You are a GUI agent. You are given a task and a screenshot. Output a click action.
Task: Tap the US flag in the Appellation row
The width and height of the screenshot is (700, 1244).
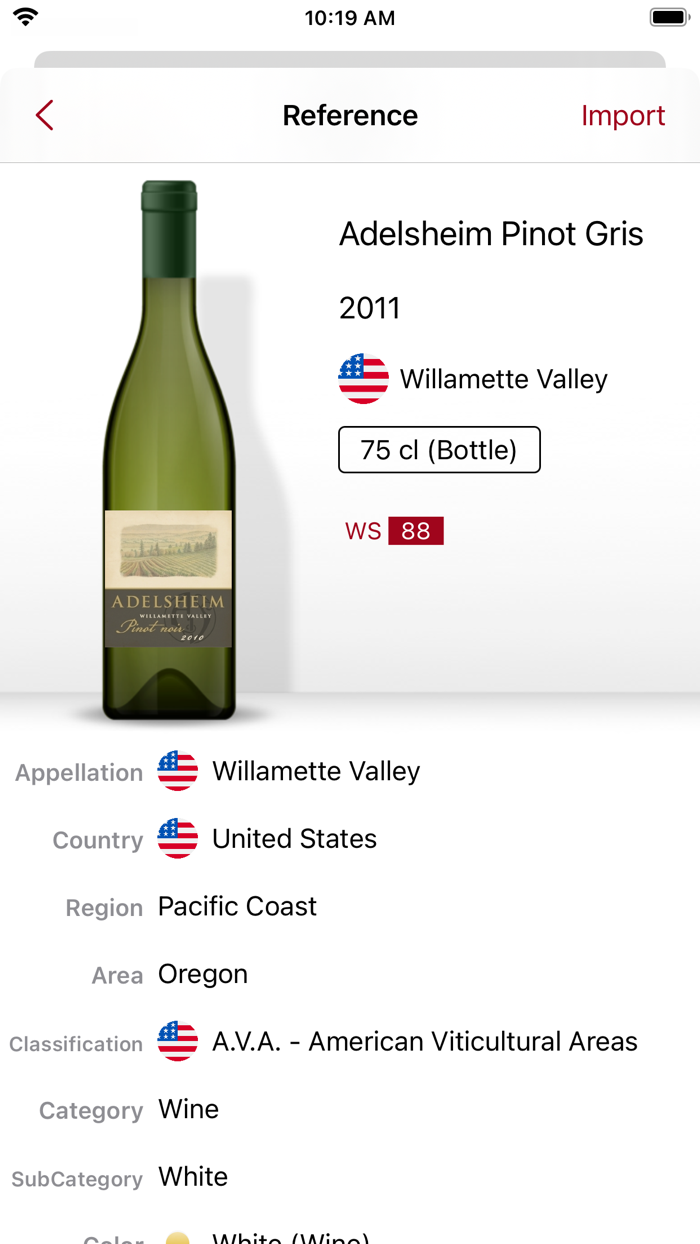(x=178, y=771)
